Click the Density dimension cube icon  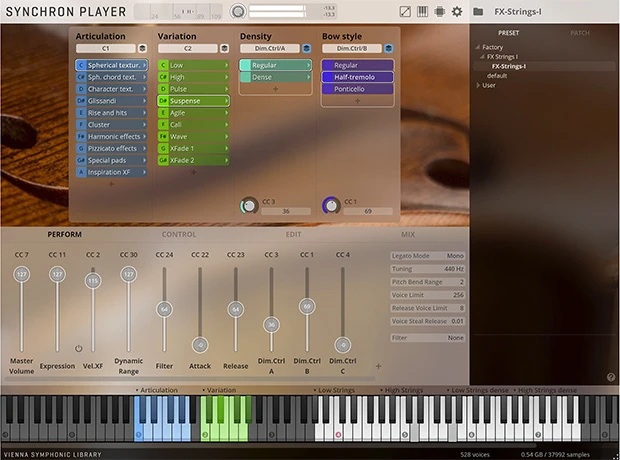click(306, 48)
